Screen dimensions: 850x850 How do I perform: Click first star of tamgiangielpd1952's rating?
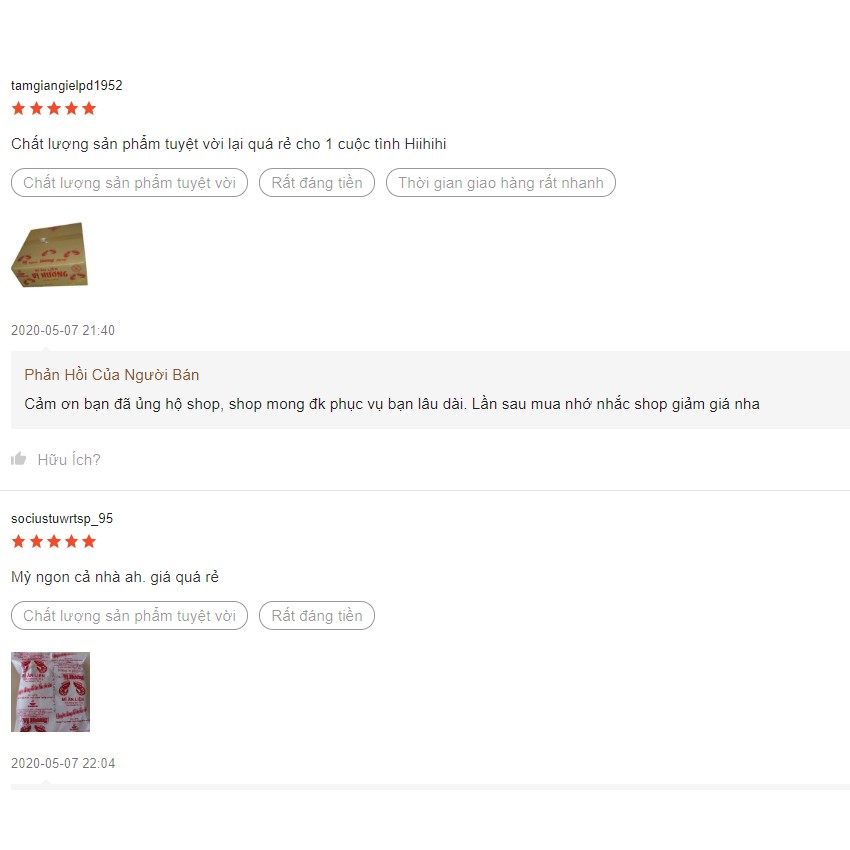[18, 108]
